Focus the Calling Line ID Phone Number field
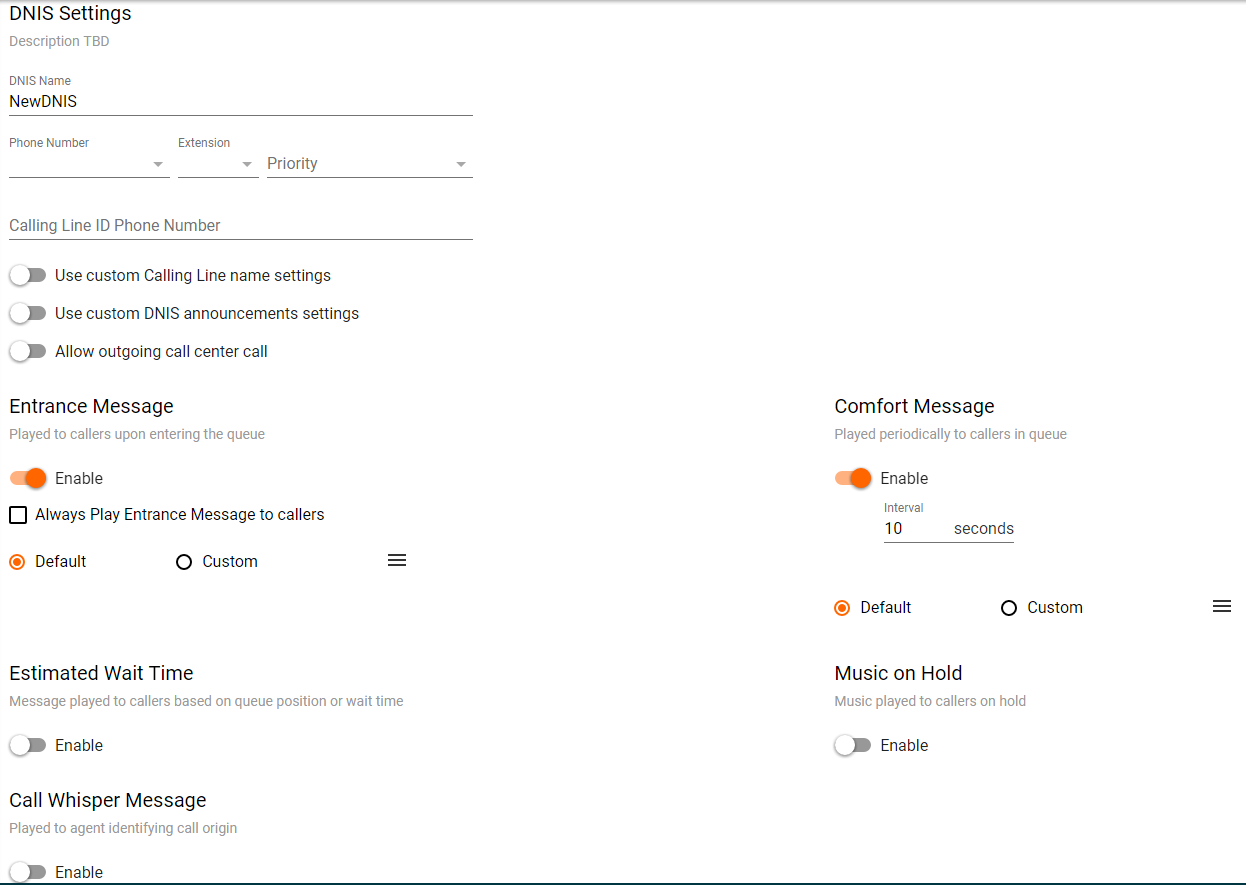The height and width of the screenshot is (885, 1246). click(240, 226)
